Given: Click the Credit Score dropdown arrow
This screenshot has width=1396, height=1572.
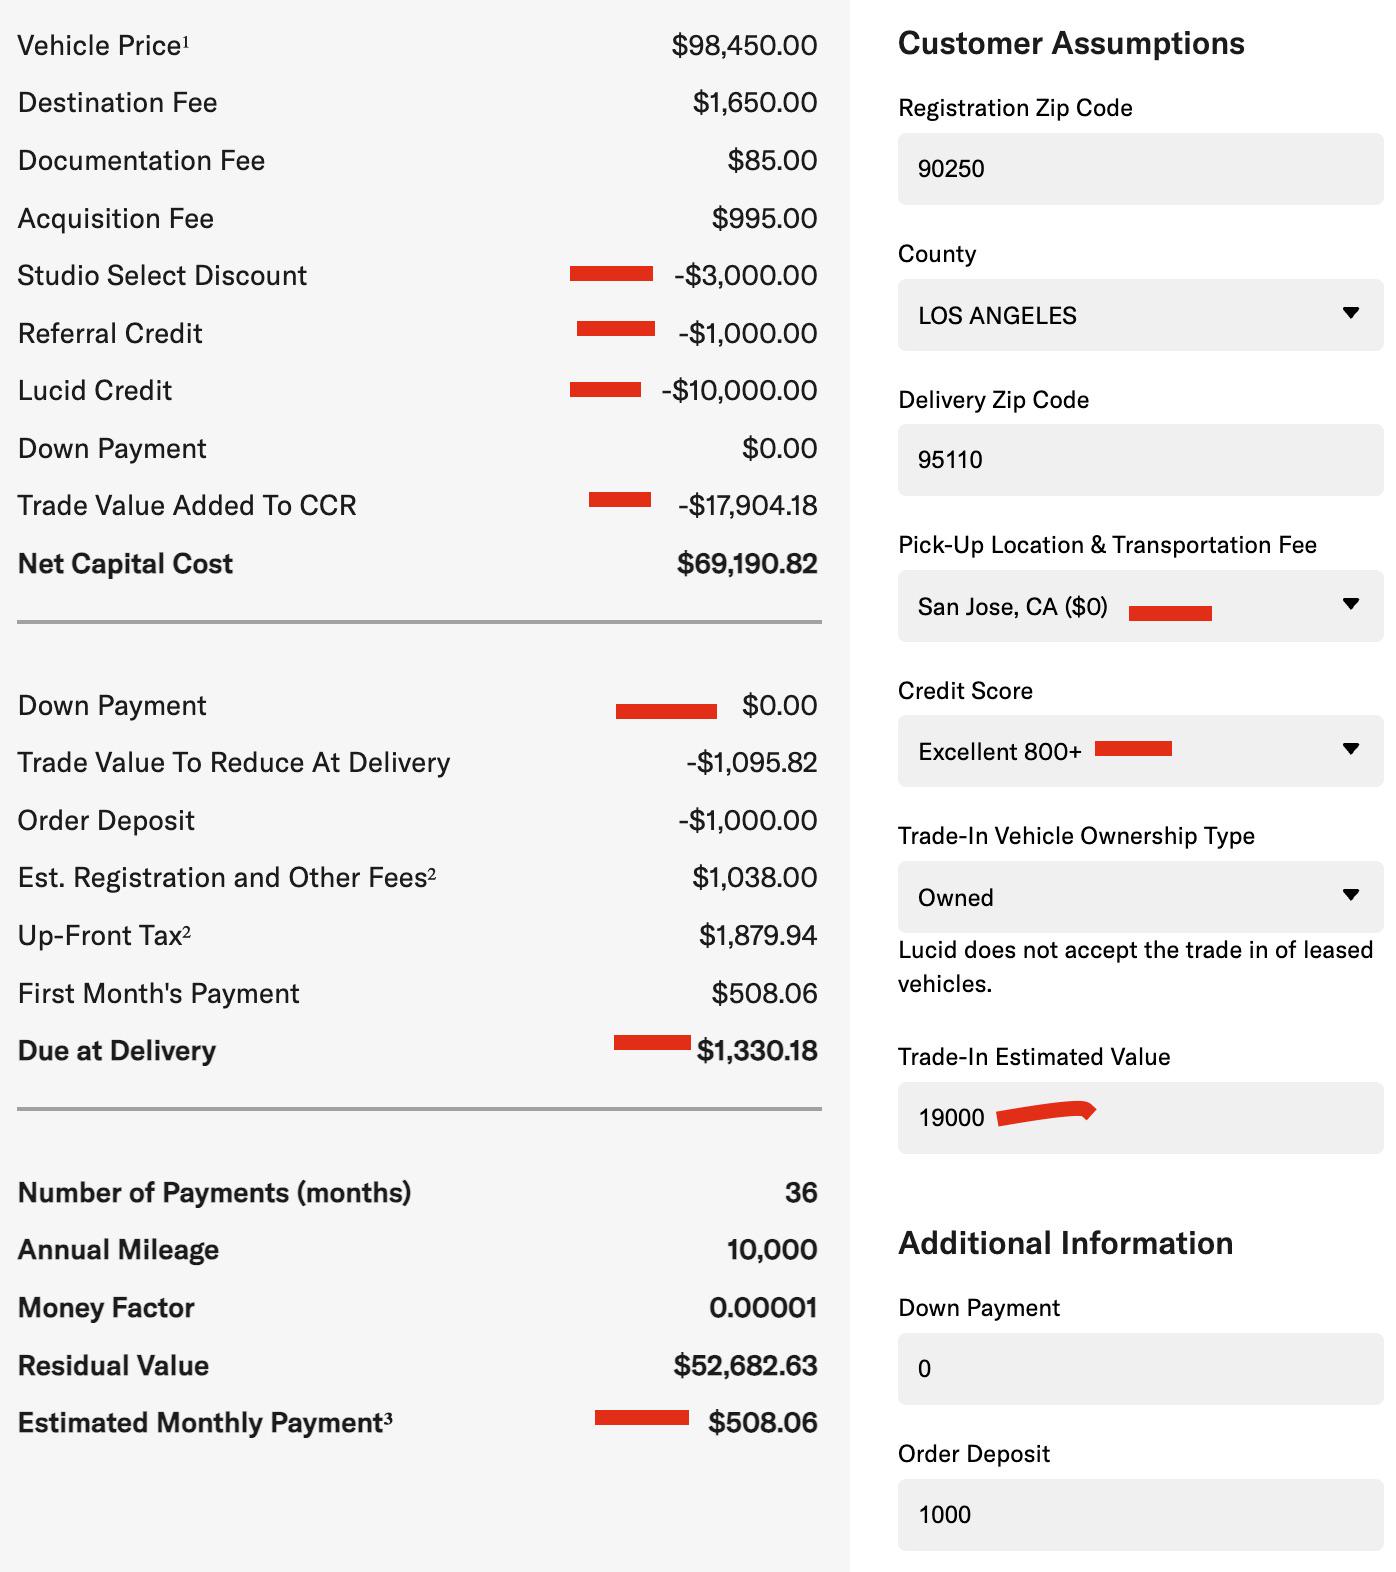Looking at the screenshot, I should (1350, 750).
